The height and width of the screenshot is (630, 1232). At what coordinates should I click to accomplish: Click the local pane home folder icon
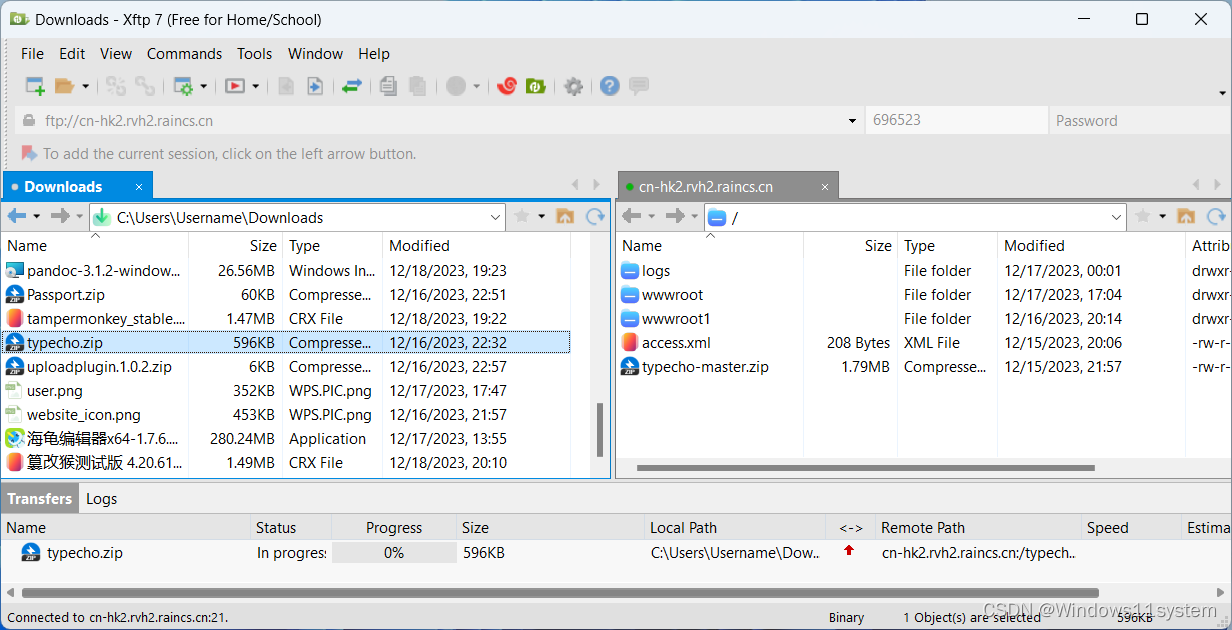565,216
